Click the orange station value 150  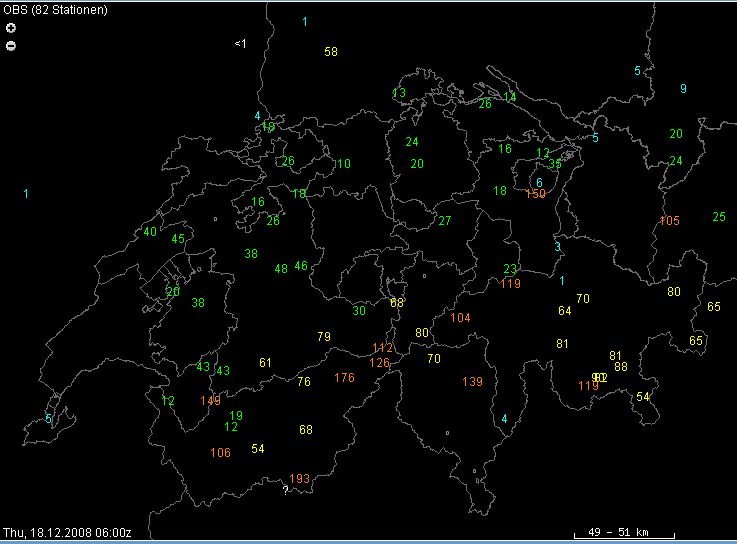pos(536,194)
